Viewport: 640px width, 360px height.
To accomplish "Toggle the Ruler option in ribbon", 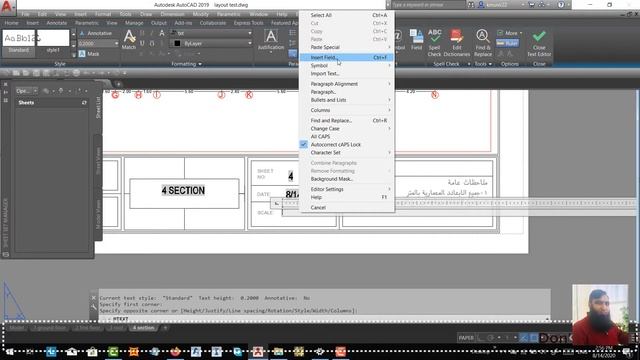I will 507,43.
